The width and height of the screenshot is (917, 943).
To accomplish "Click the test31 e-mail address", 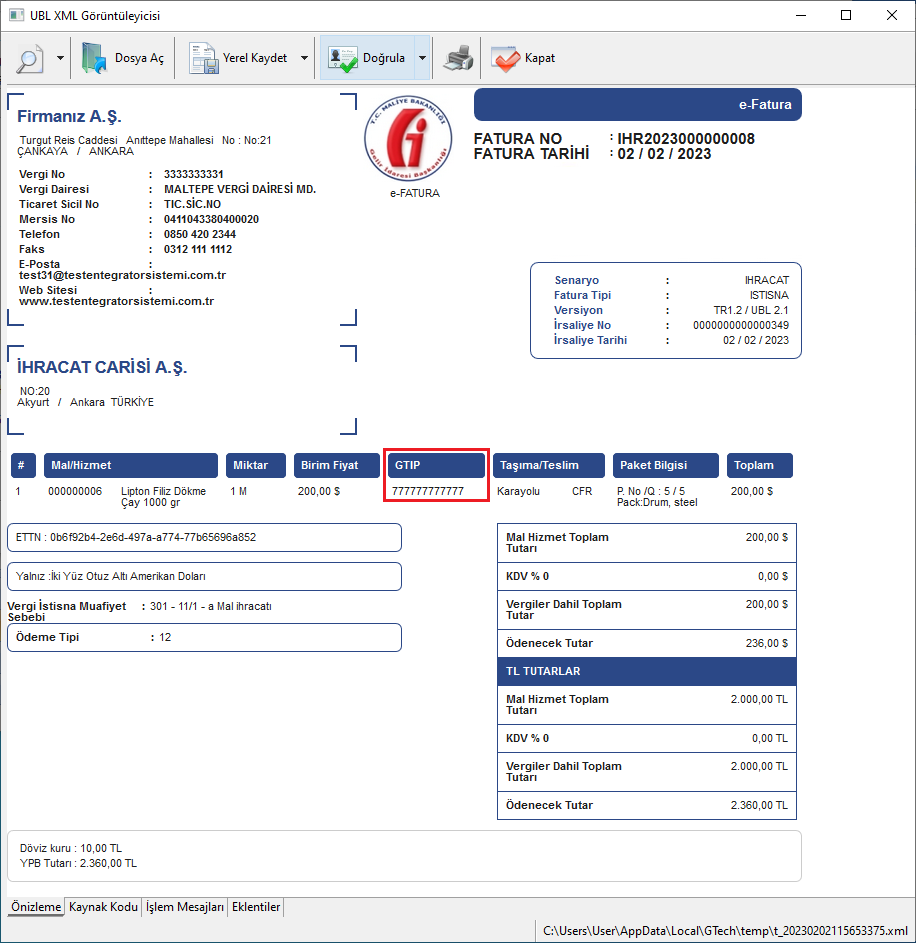I will [122, 275].
